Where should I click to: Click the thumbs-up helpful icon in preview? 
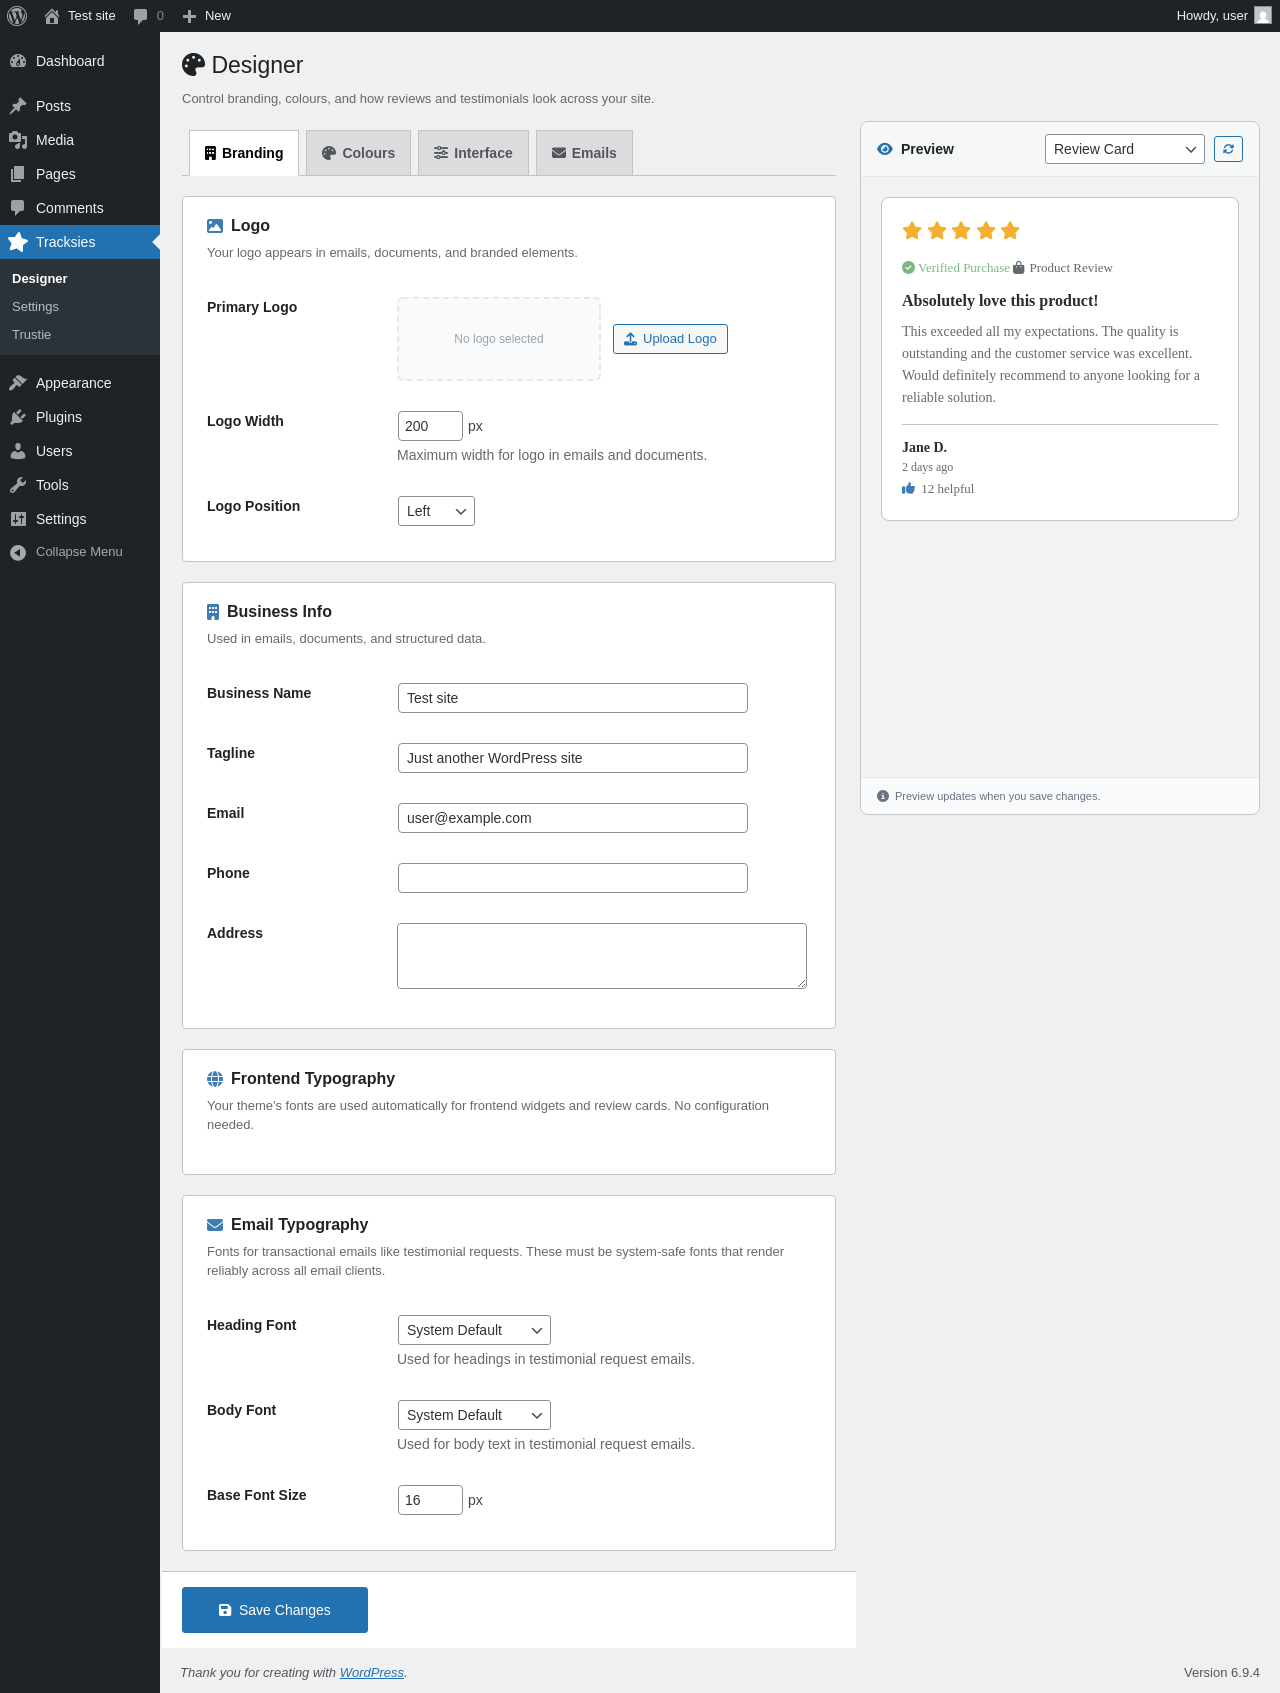pos(908,489)
